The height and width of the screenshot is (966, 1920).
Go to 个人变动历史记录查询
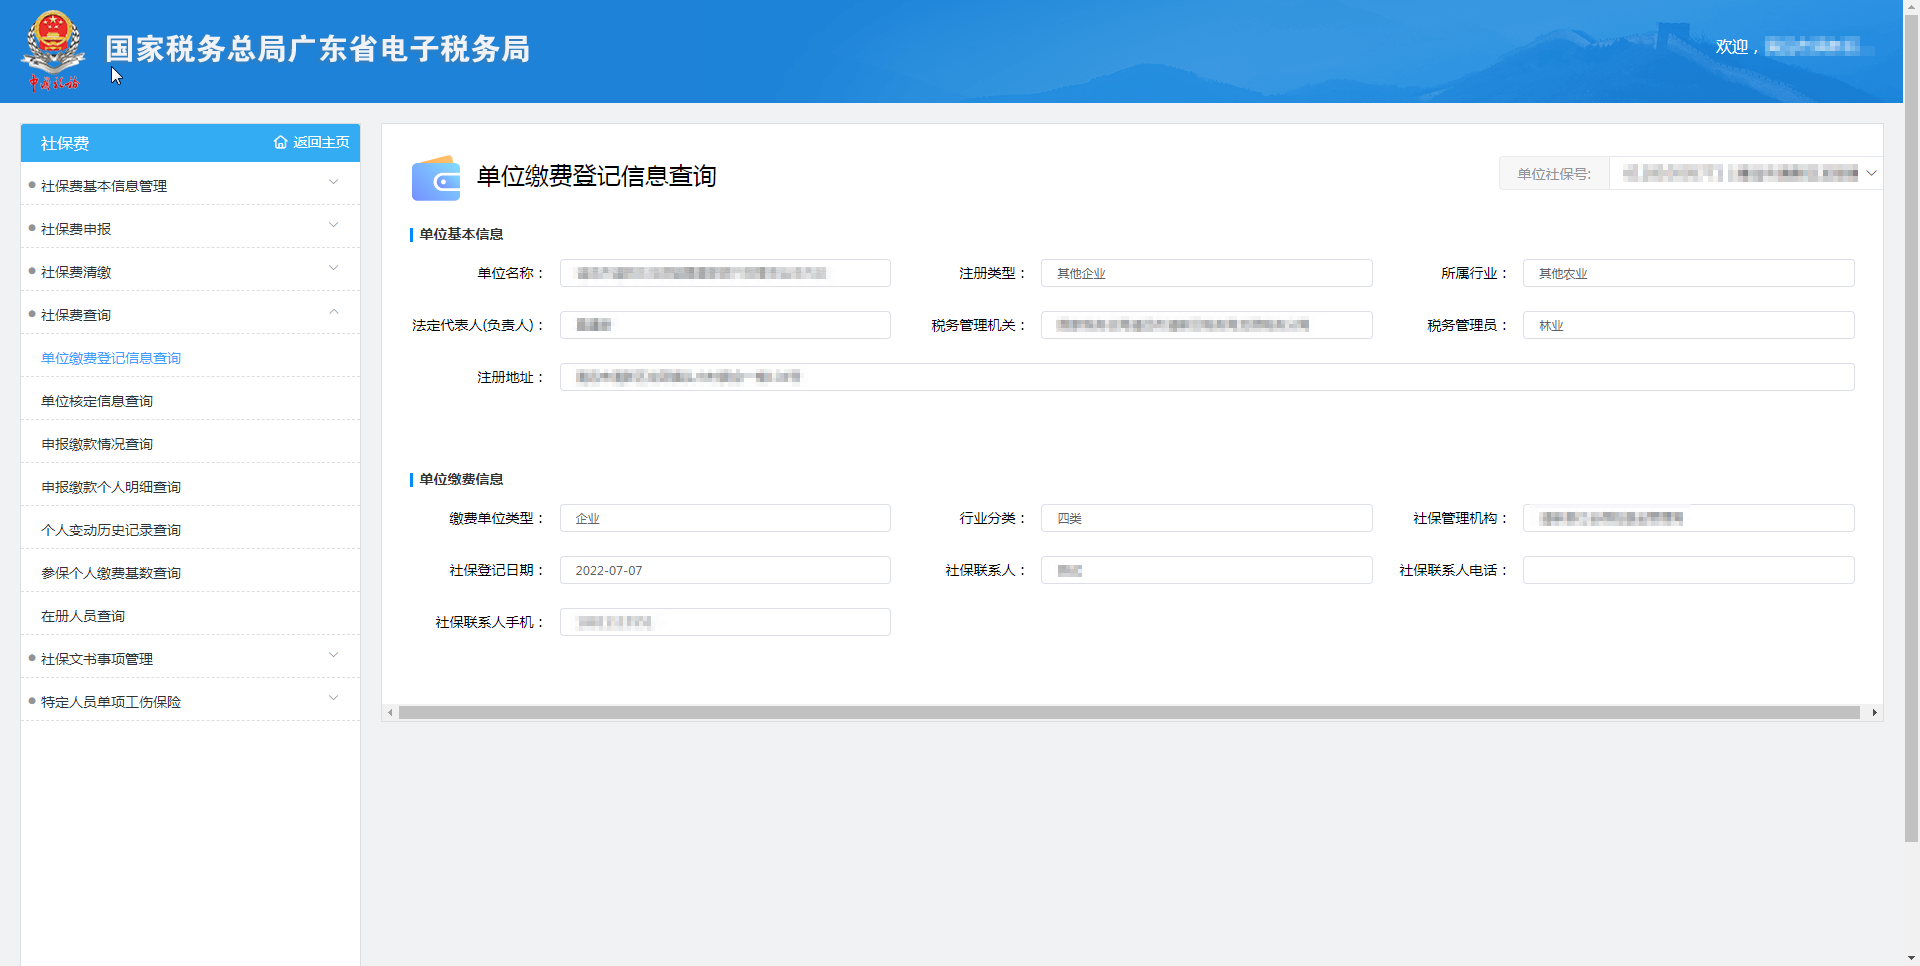pyautogui.click(x=111, y=530)
